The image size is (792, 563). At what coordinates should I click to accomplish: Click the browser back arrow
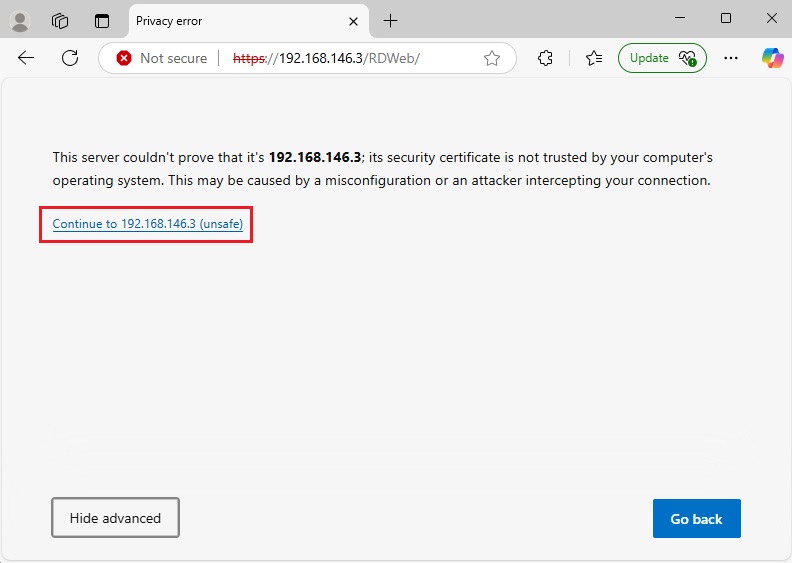pos(26,58)
